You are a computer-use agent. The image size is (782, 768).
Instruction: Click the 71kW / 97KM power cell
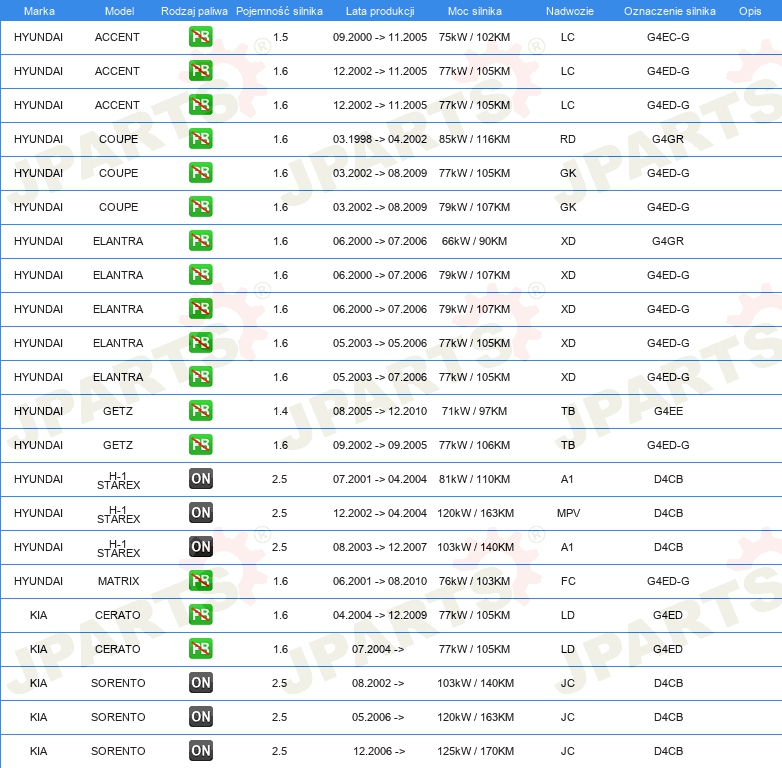click(474, 411)
